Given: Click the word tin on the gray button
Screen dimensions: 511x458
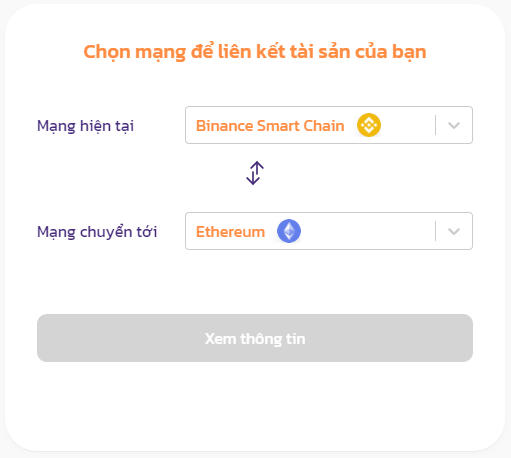Looking at the screenshot, I should 296,339.
